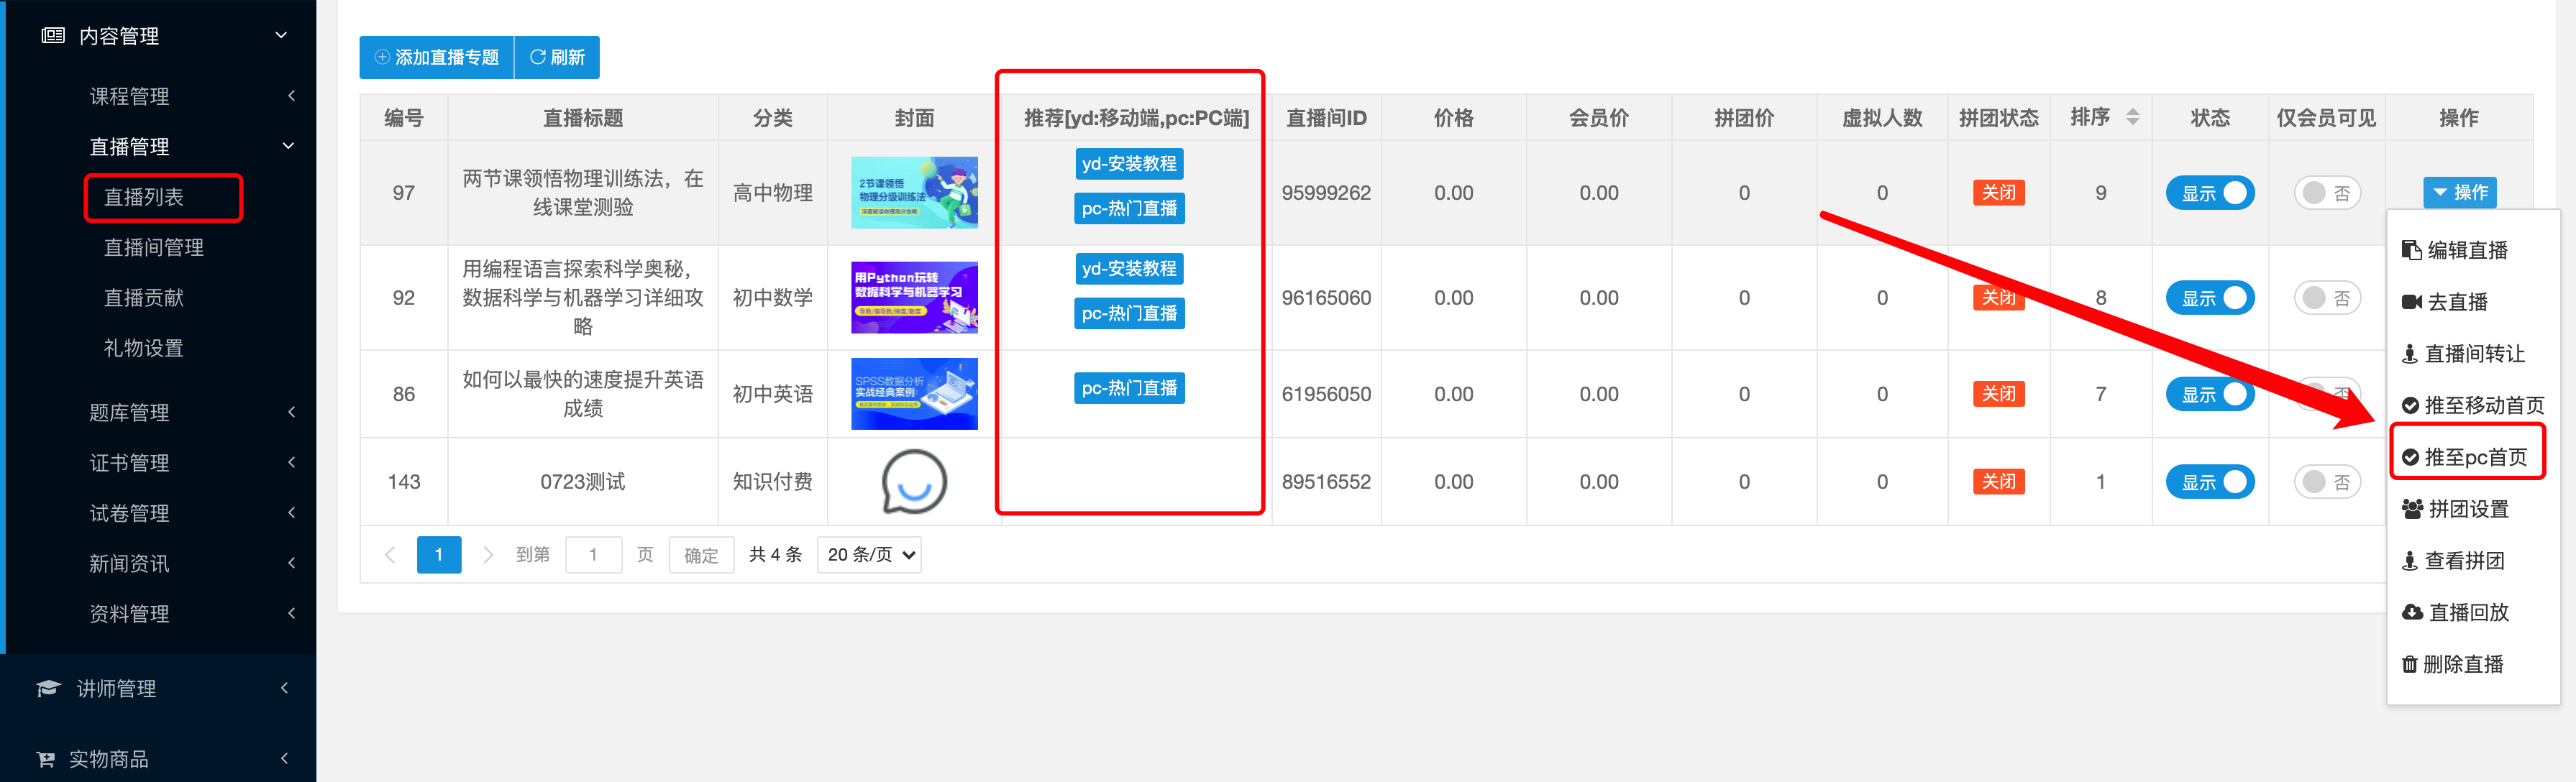Click the jump-to-page input field
2576x782 pixels.
tap(593, 554)
